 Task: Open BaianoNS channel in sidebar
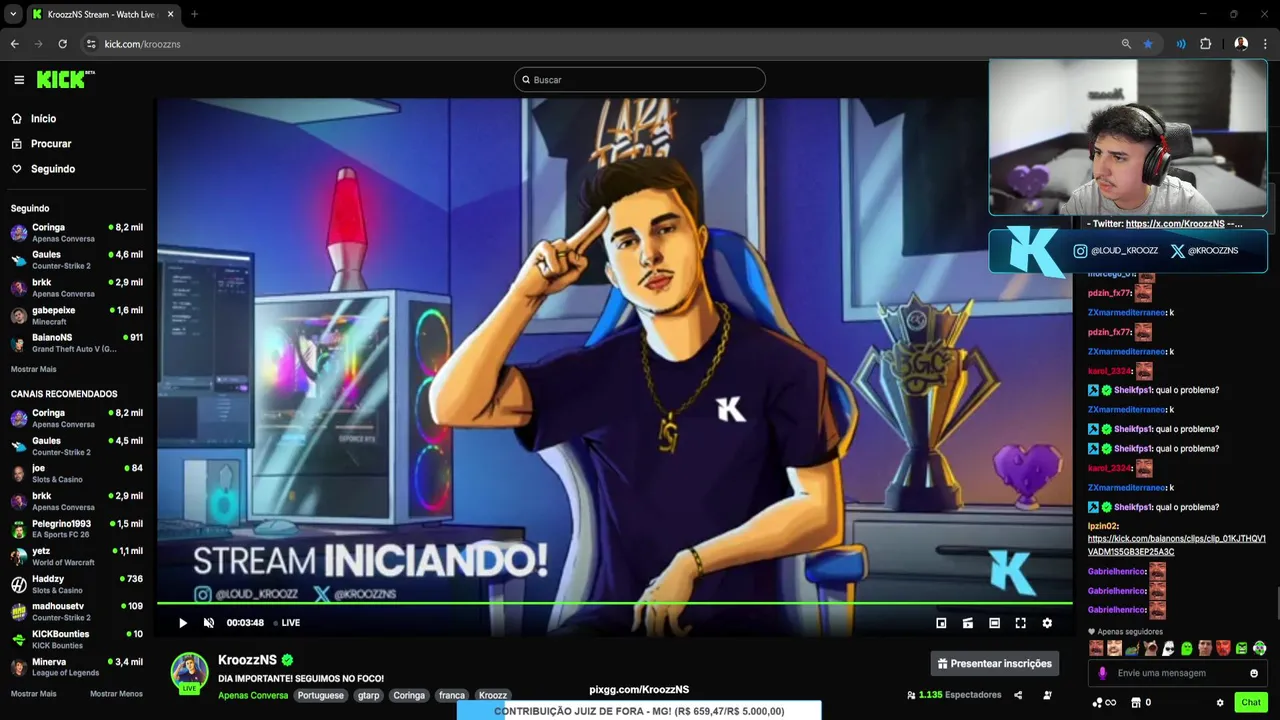click(76, 343)
